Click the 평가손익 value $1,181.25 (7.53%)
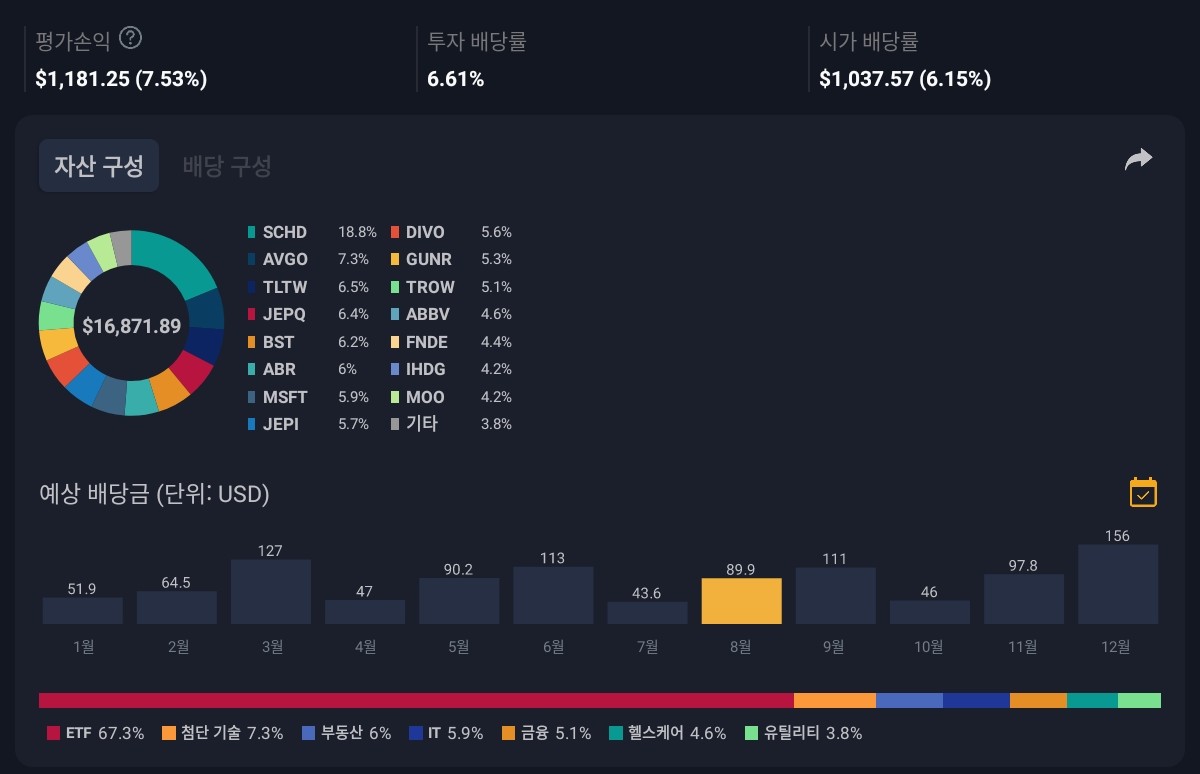Screen dimensions: 1200x774 pyautogui.click(x=121, y=79)
